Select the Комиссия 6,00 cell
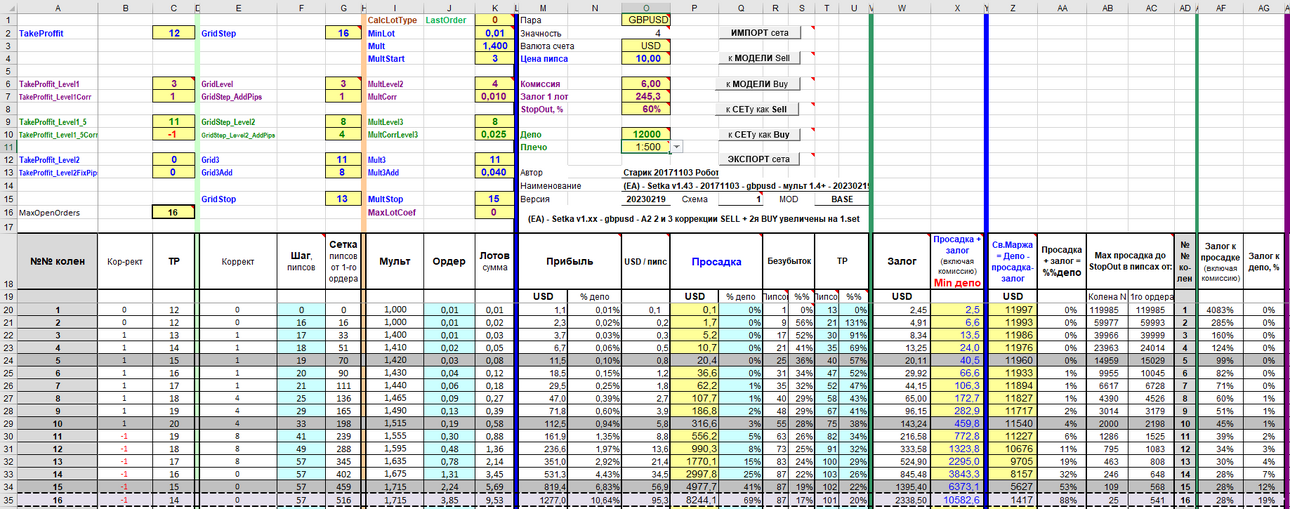This screenshot has width=1290, height=509. (x=646, y=84)
